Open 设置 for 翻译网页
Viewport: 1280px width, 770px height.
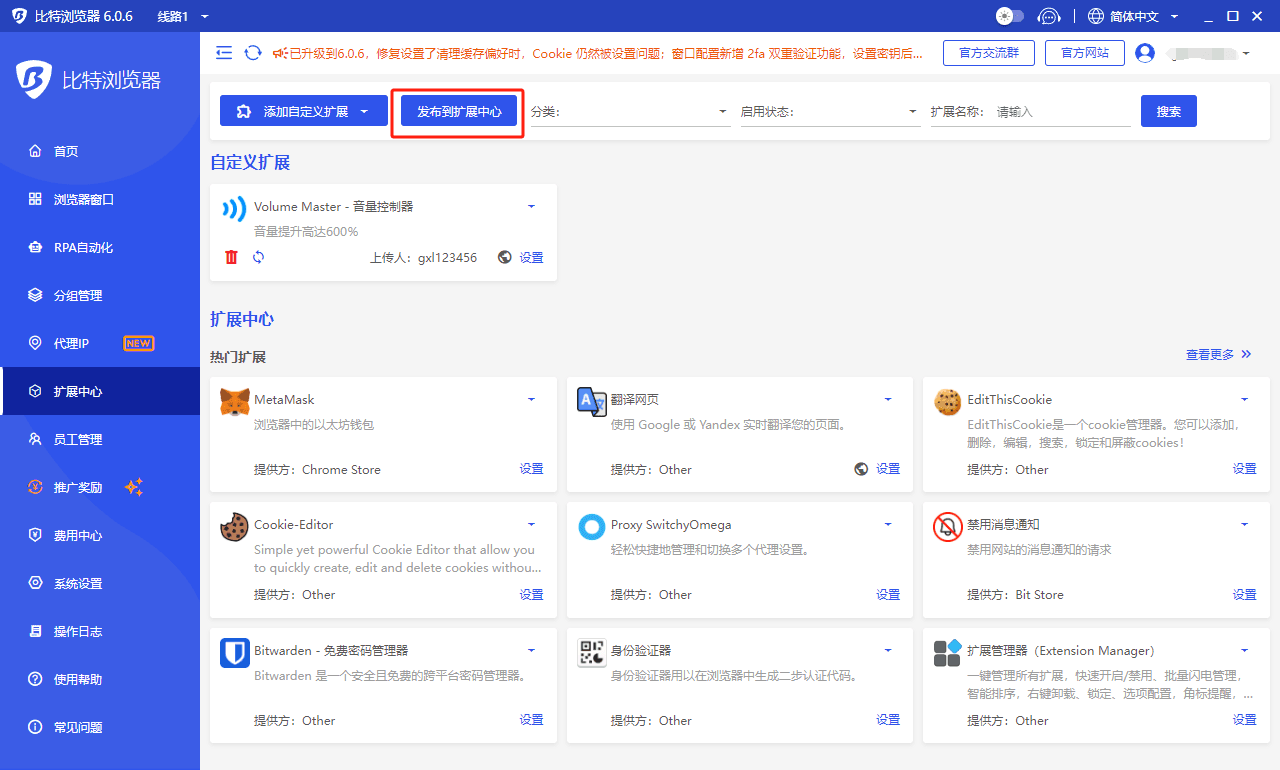[x=888, y=469]
